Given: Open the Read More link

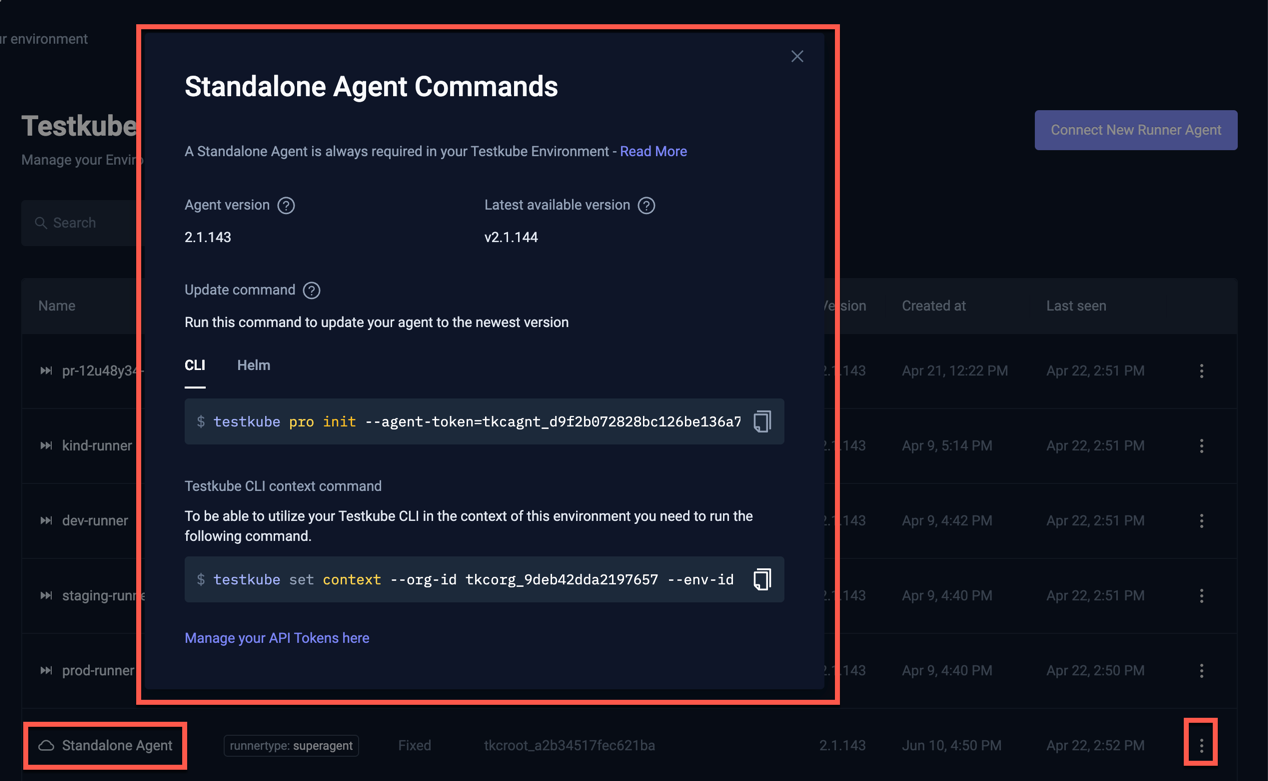Looking at the screenshot, I should pos(653,151).
